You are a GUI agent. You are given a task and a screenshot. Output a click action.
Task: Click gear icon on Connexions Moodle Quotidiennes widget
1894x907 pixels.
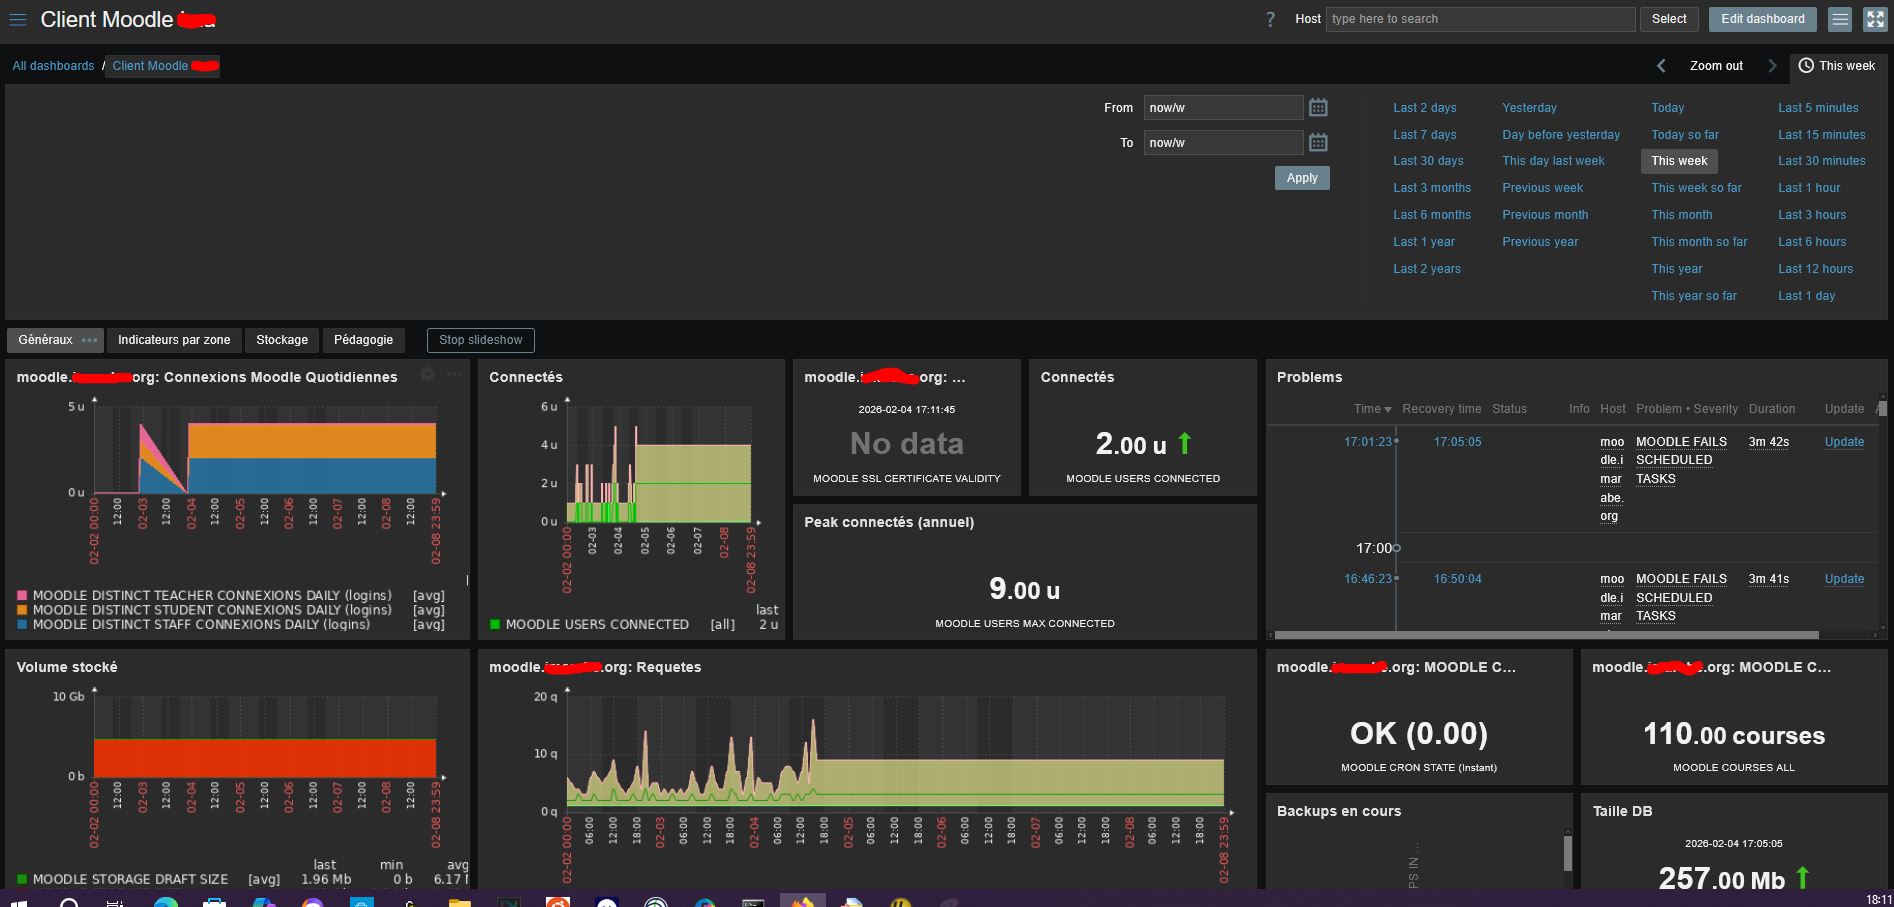428,374
